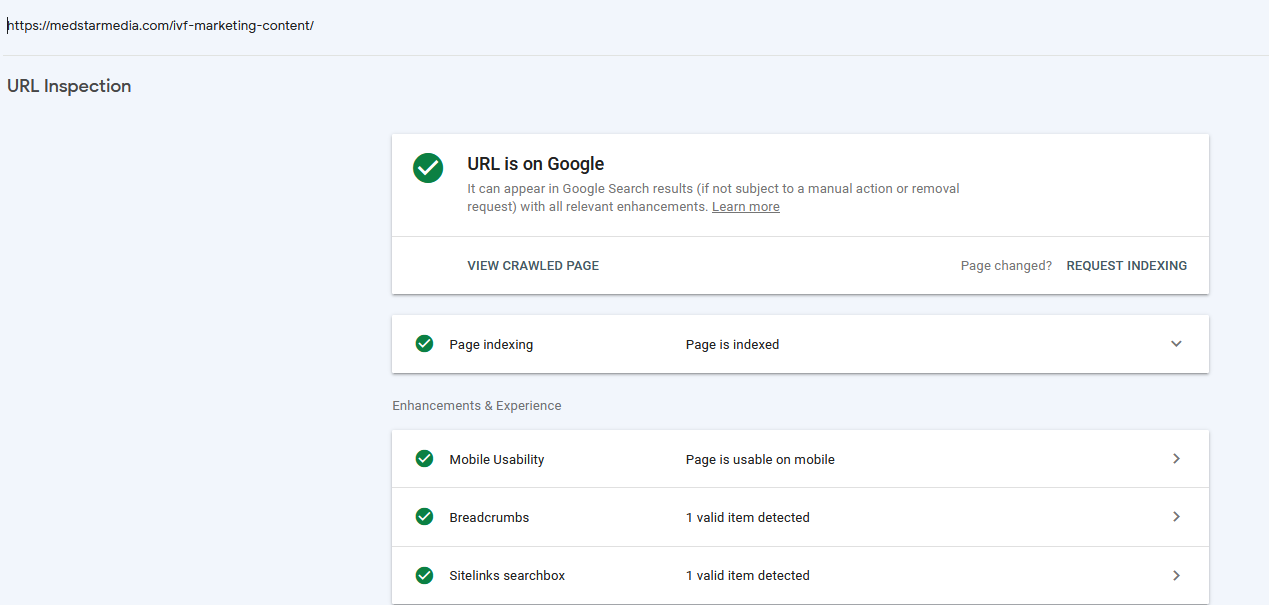Click REQUEST INDEXING
1269x605 pixels.
coord(1127,266)
